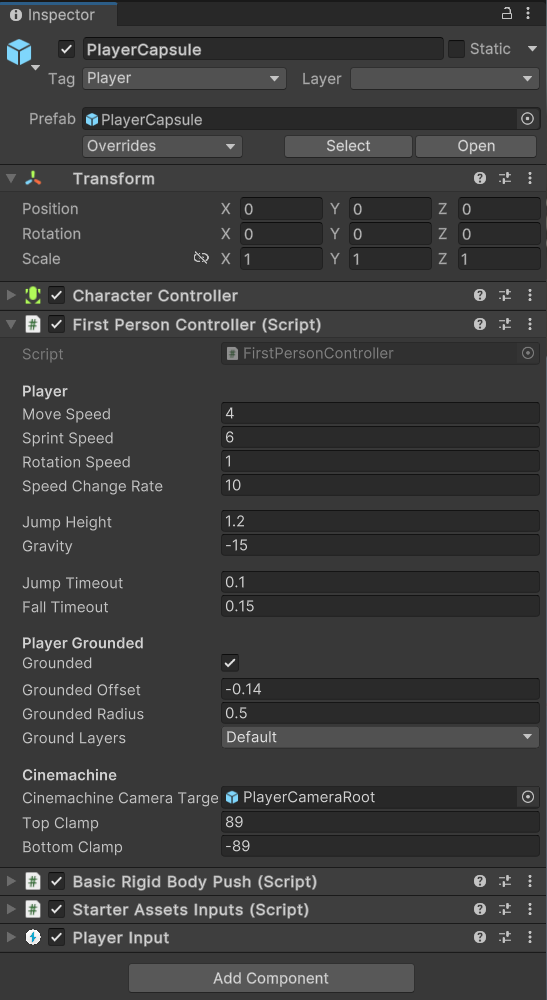Disable the Basic Rigid Body Push script
This screenshot has height=1000, width=547.
click(x=57, y=881)
